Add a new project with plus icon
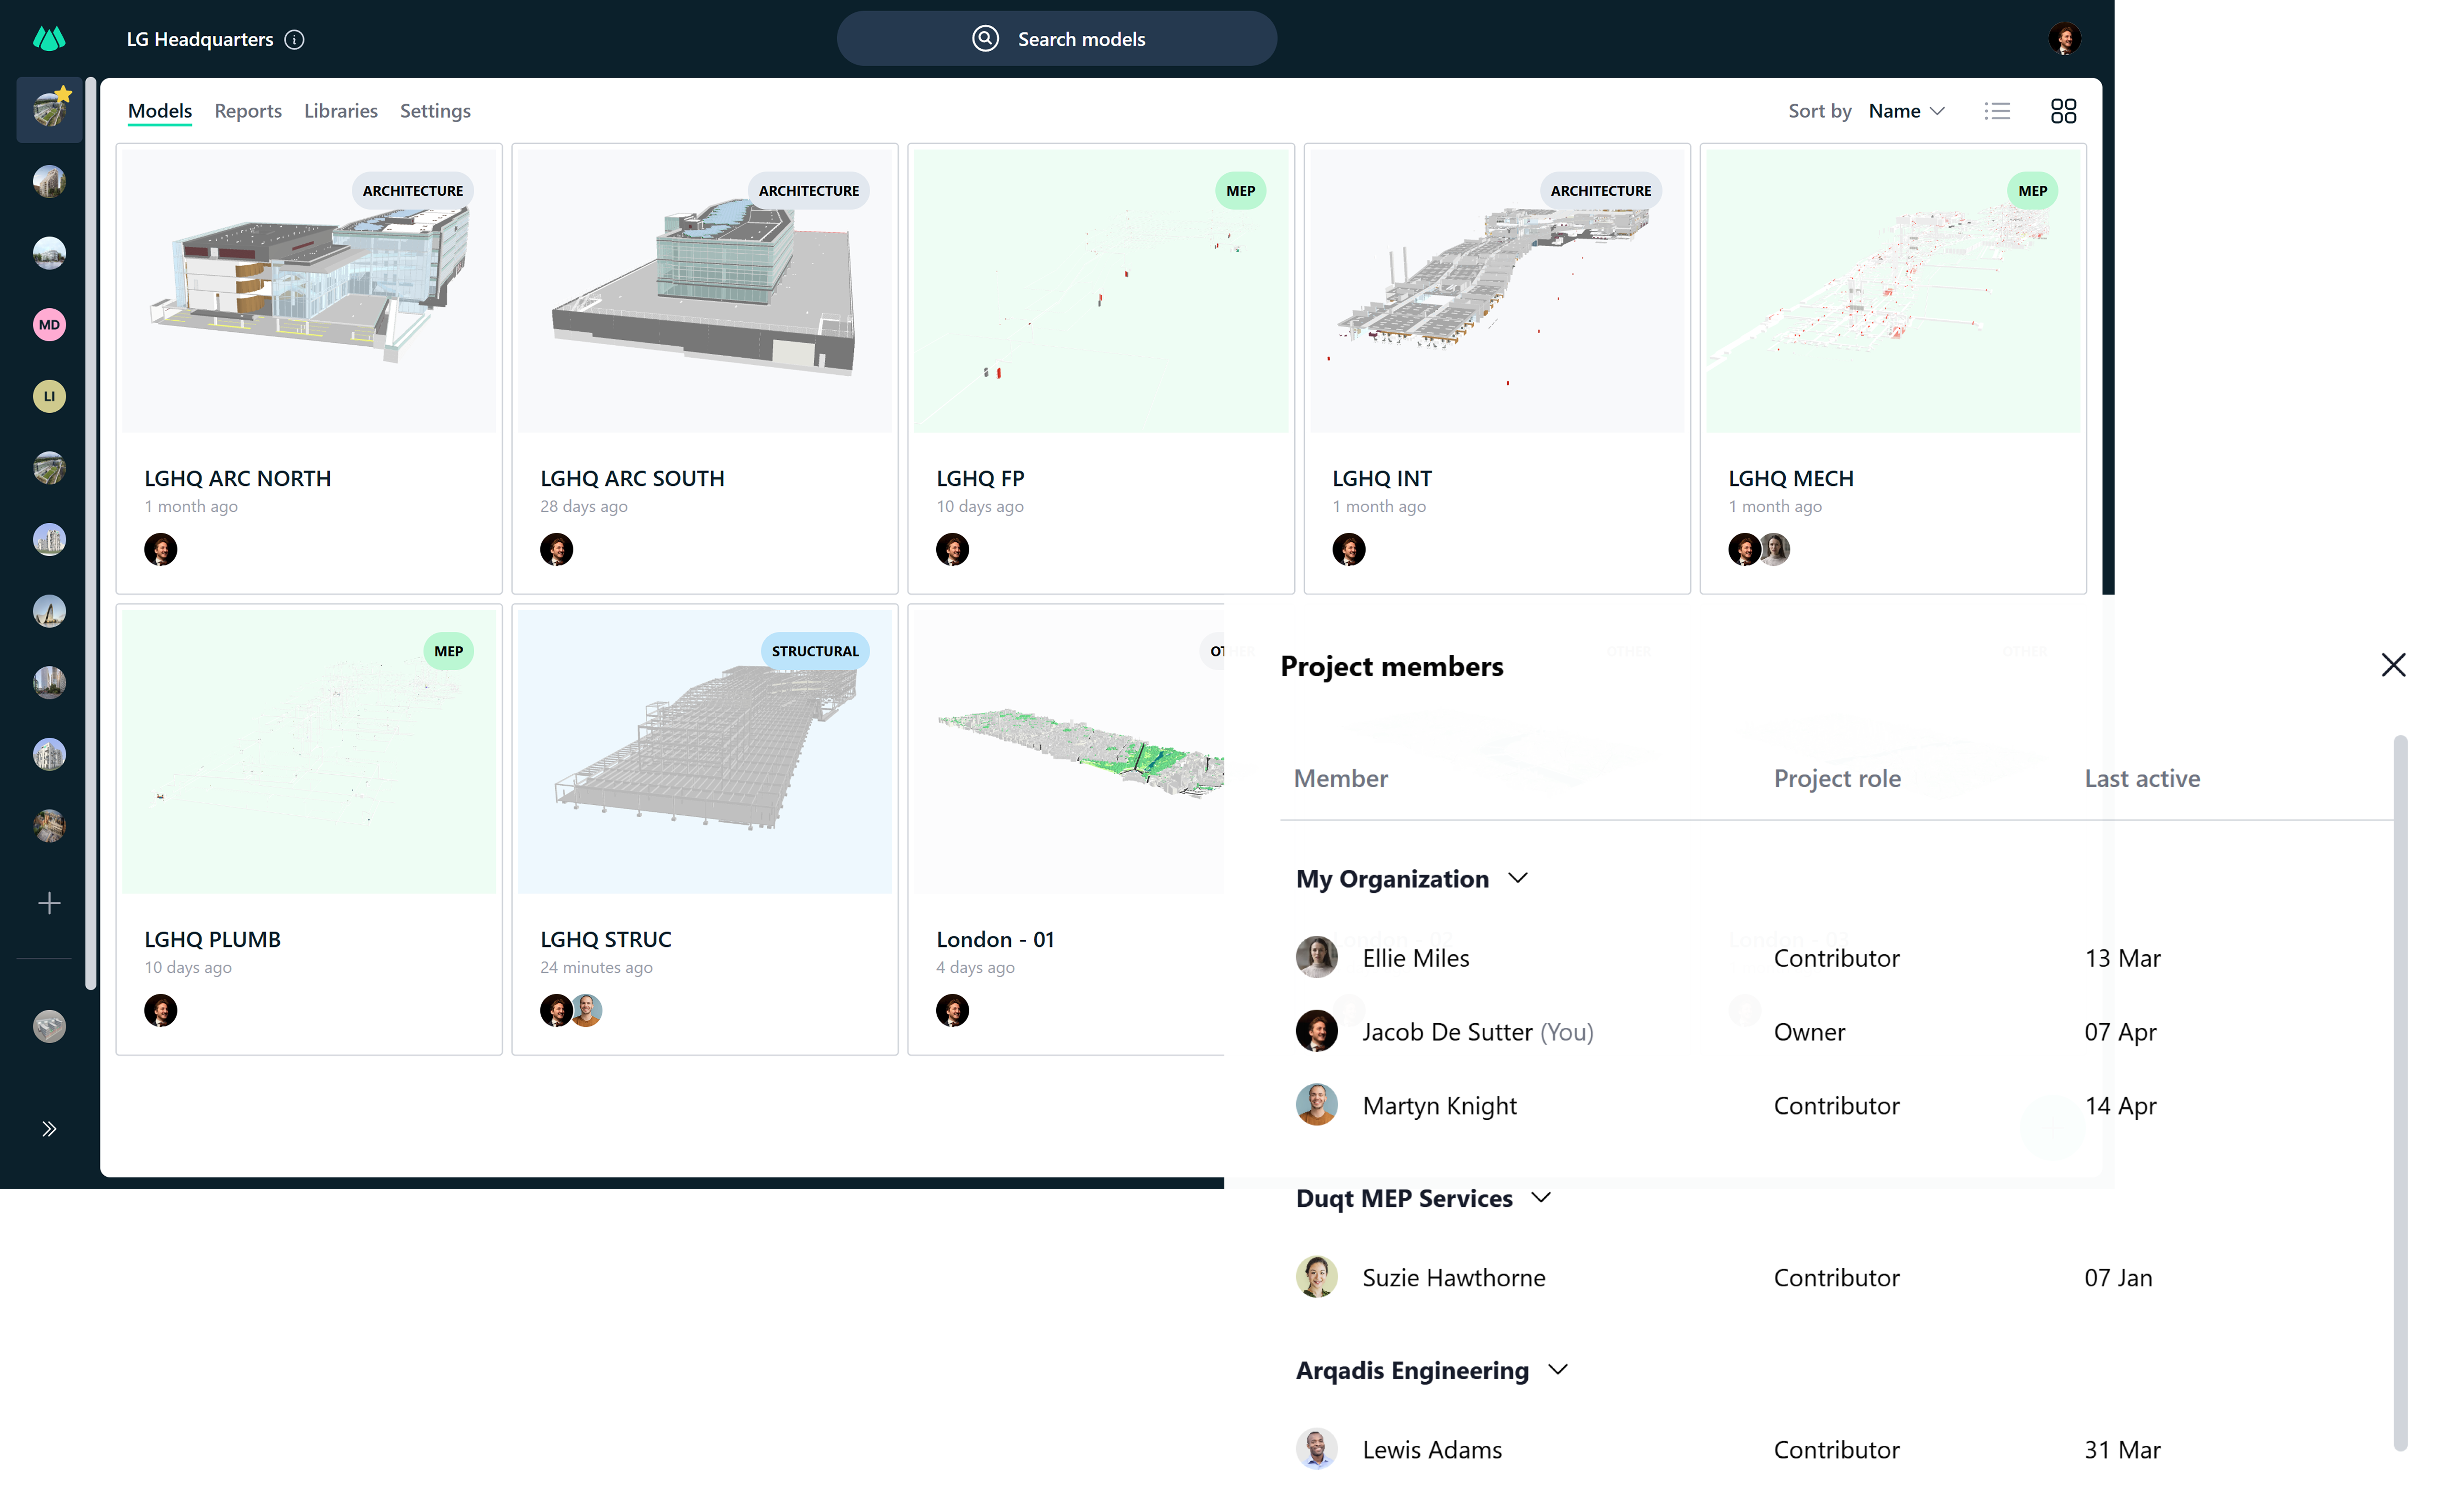This screenshot has width=2464, height=1509. [x=49, y=903]
